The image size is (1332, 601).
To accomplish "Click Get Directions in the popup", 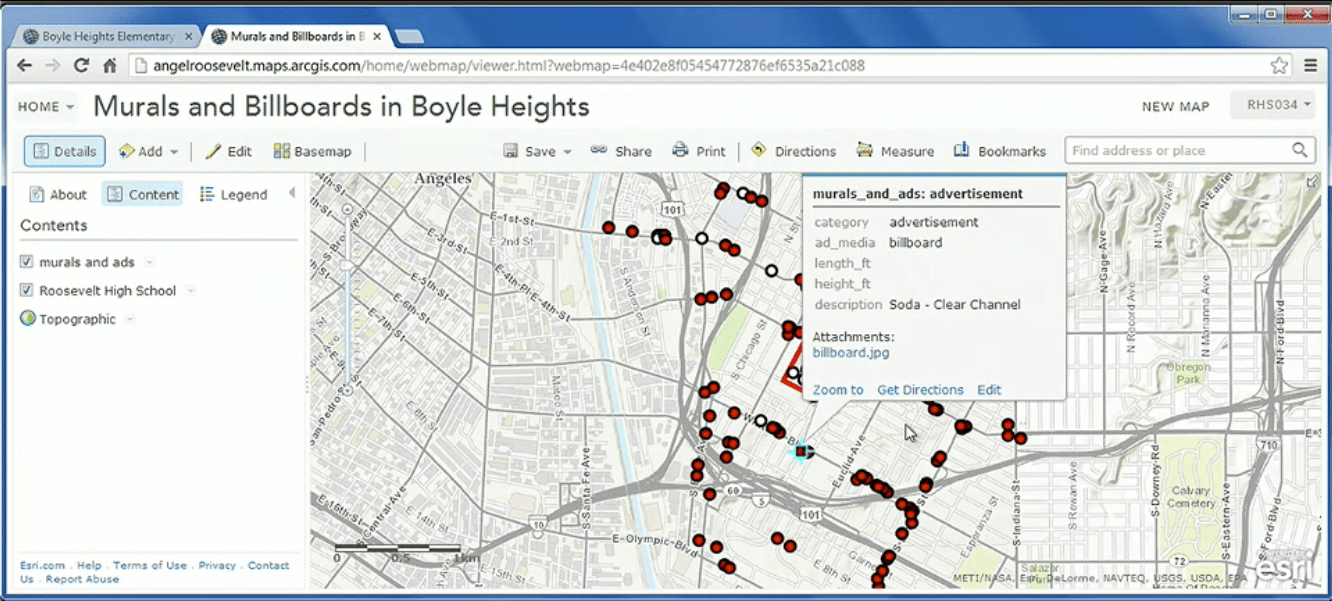I will coord(920,390).
